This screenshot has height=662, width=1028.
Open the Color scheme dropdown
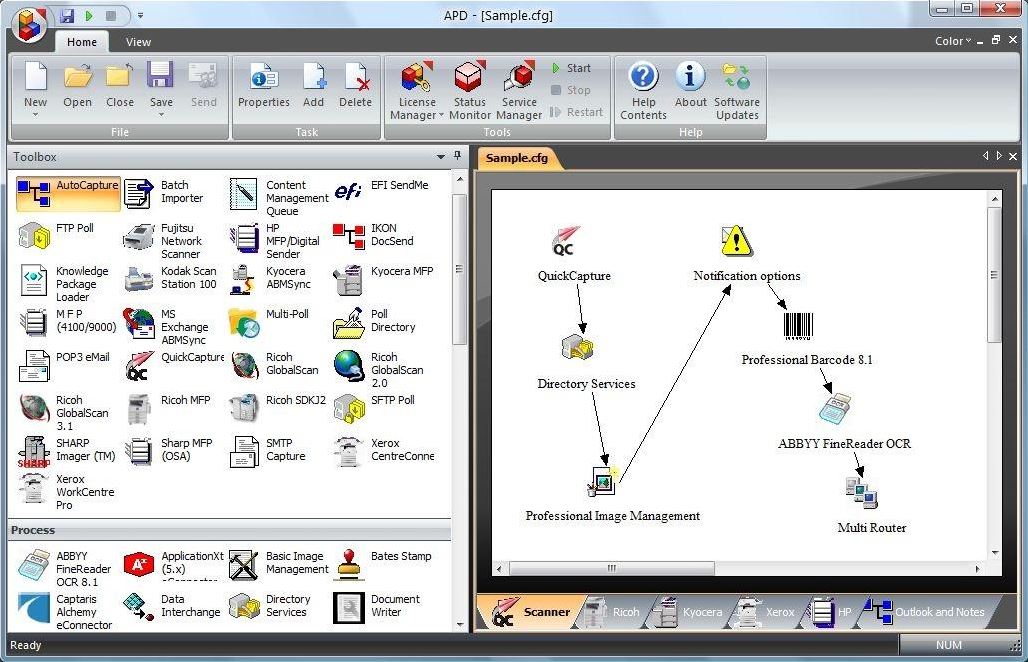coord(953,41)
